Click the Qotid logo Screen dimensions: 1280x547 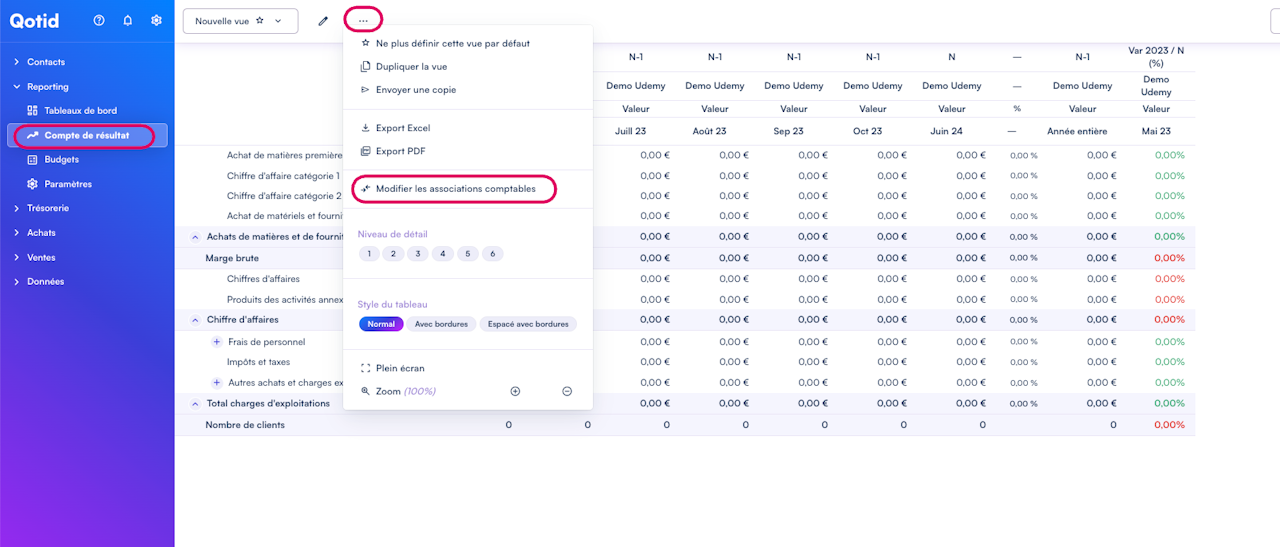(x=35, y=20)
